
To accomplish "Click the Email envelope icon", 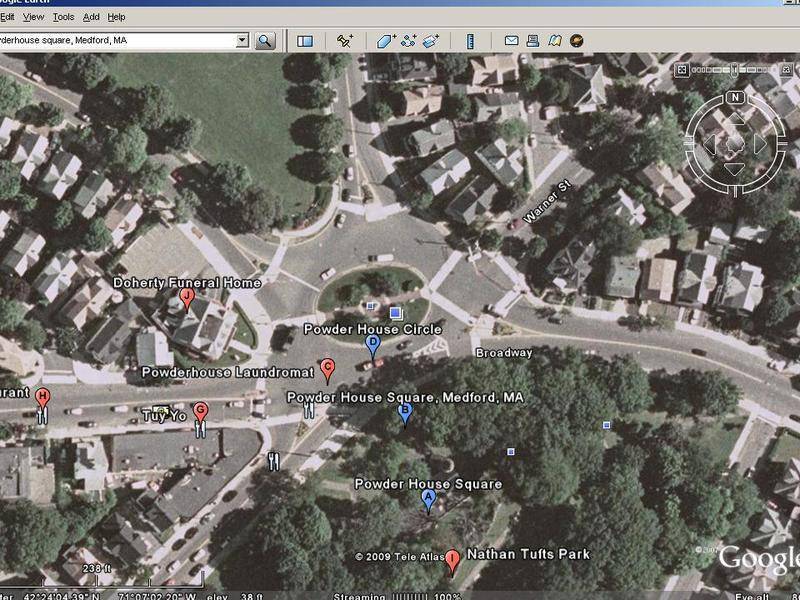I will coord(511,41).
